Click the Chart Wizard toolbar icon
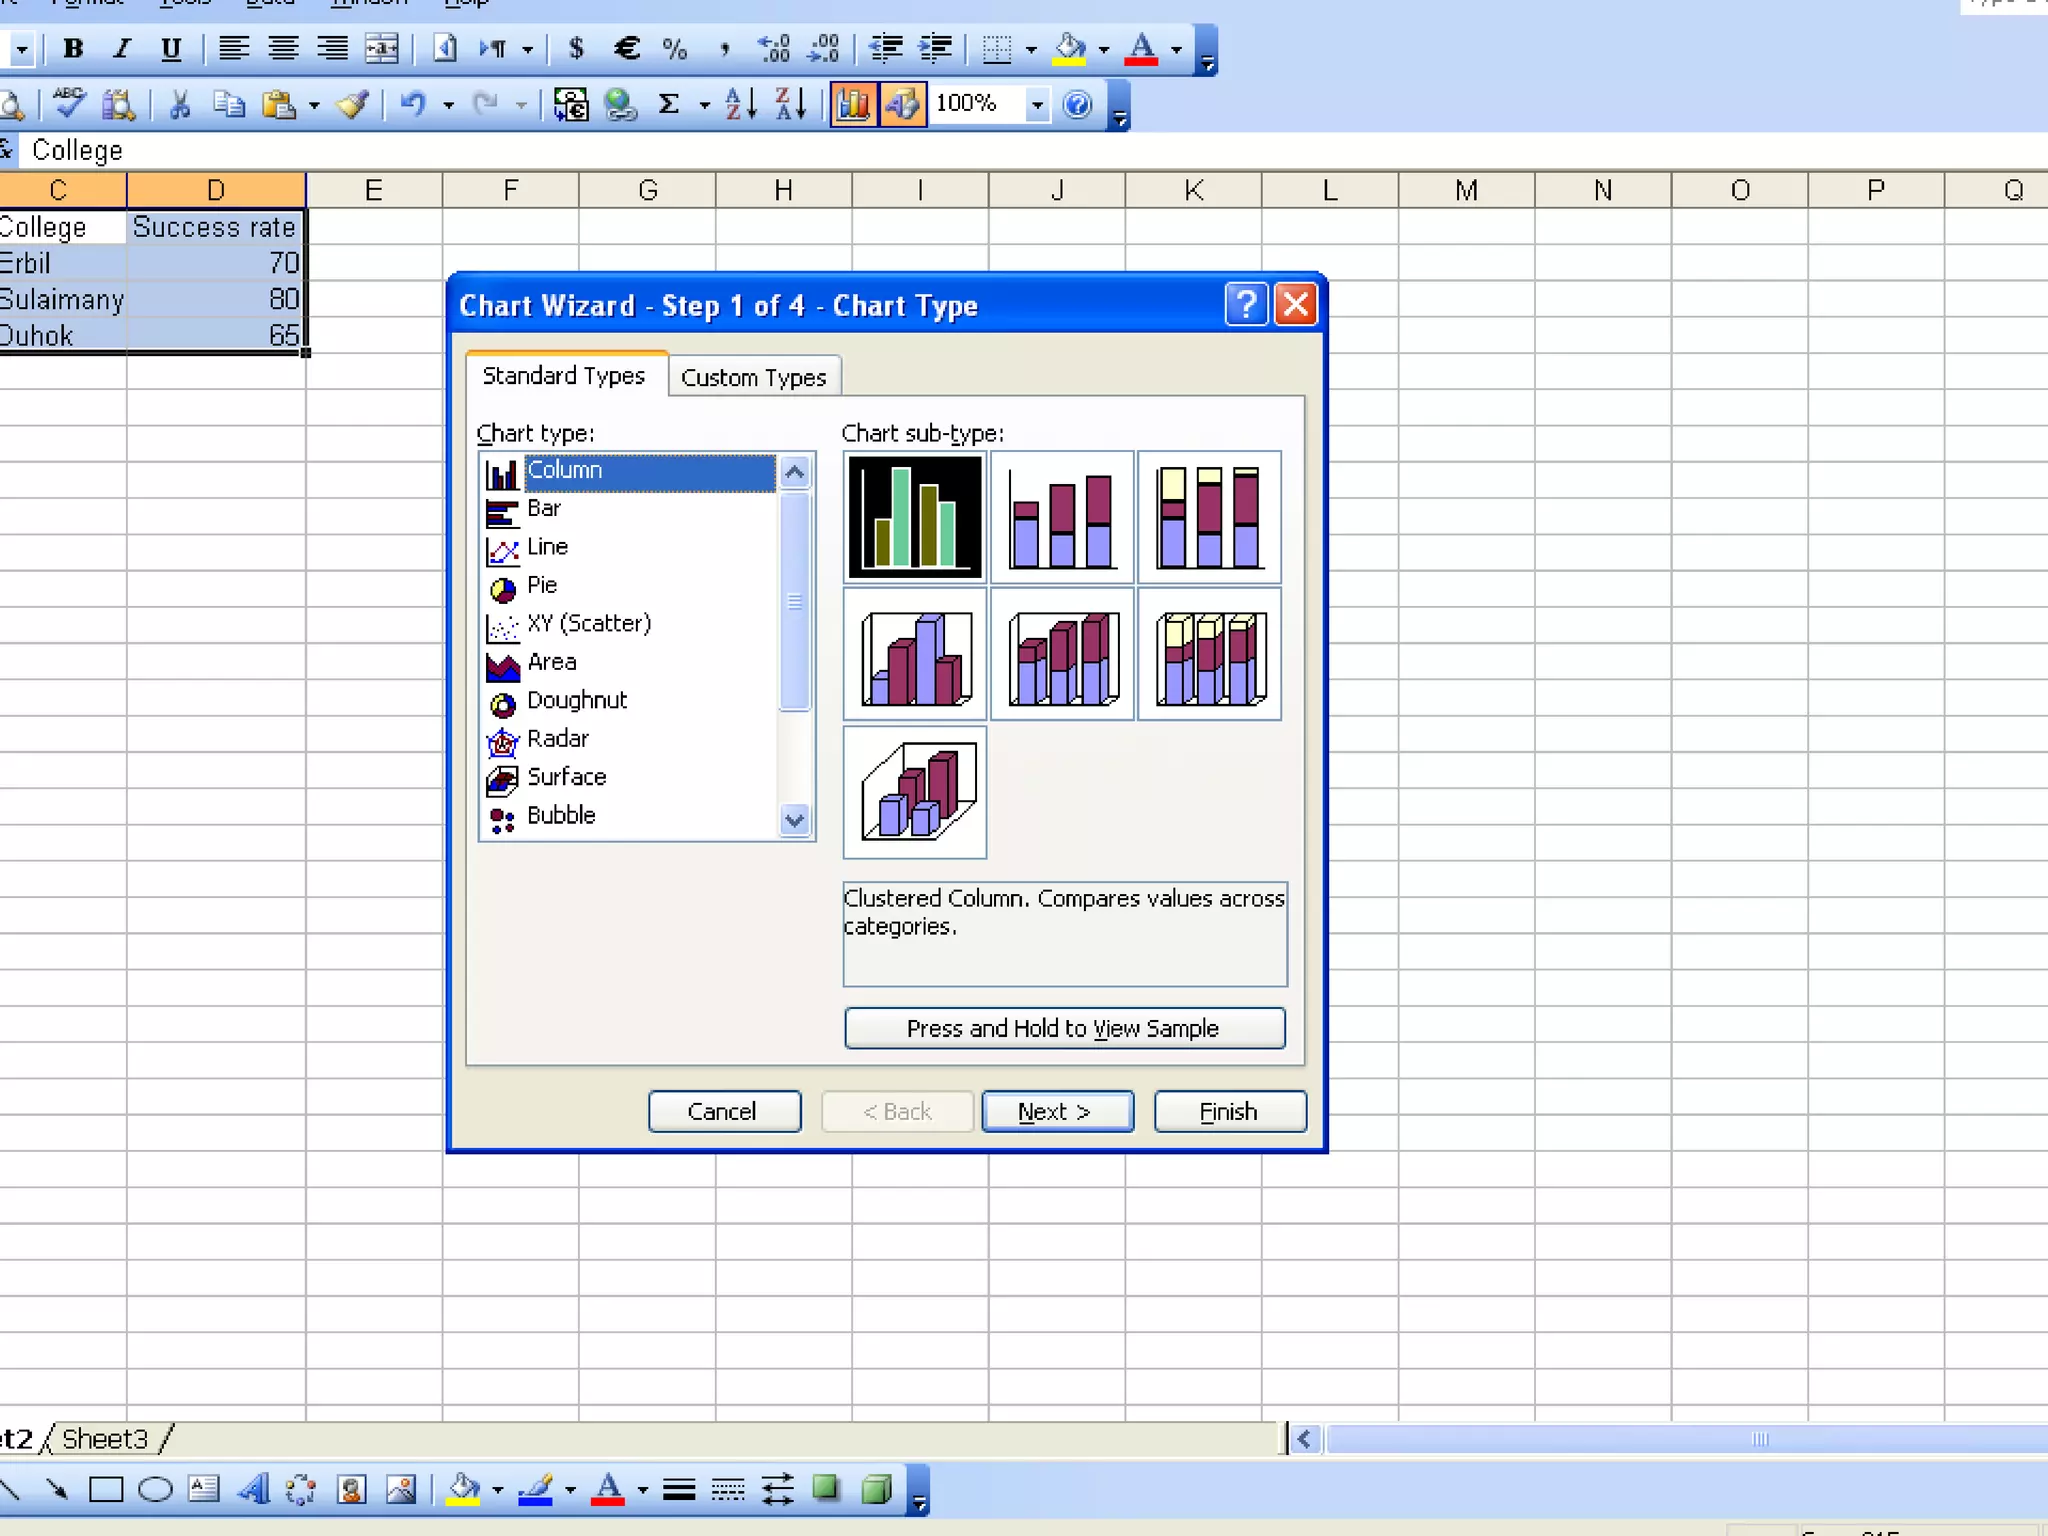The height and width of the screenshot is (1536, 2048). coord(852,104)
